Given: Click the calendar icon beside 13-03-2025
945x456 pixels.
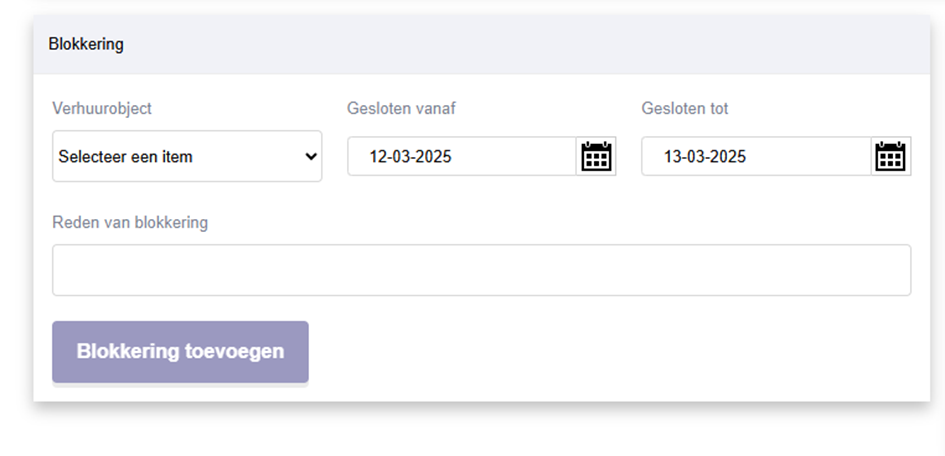Looking at the screenshot, I should [x=891, y=157].
